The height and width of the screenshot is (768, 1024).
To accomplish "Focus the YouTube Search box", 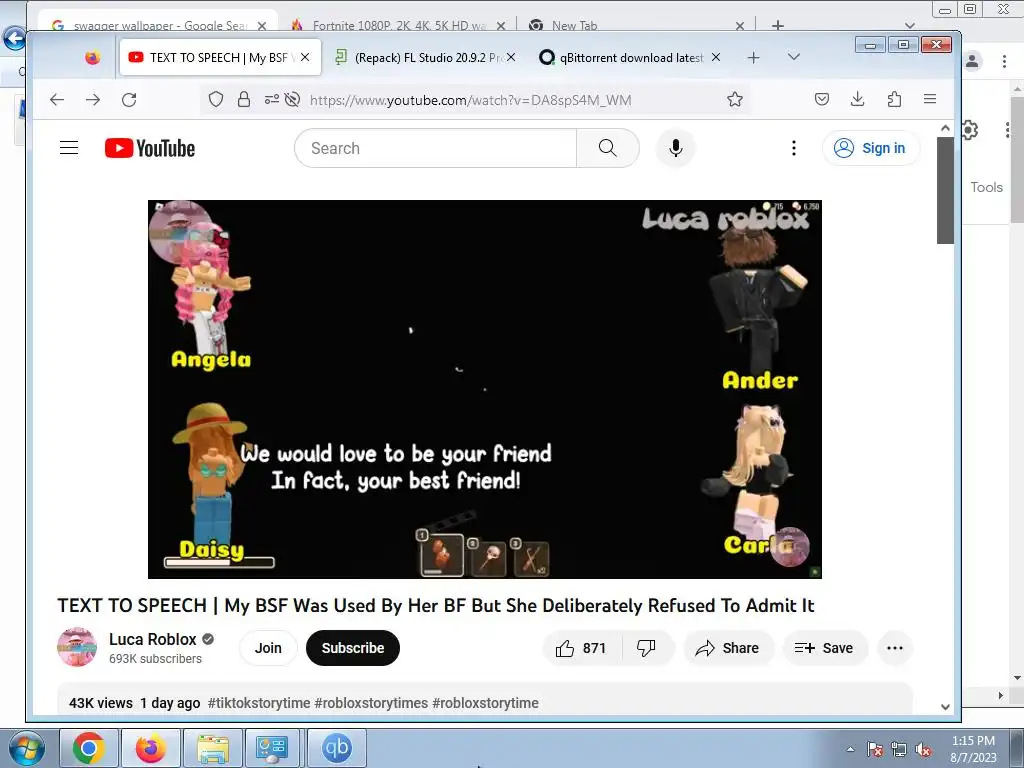I will [436, 148].
